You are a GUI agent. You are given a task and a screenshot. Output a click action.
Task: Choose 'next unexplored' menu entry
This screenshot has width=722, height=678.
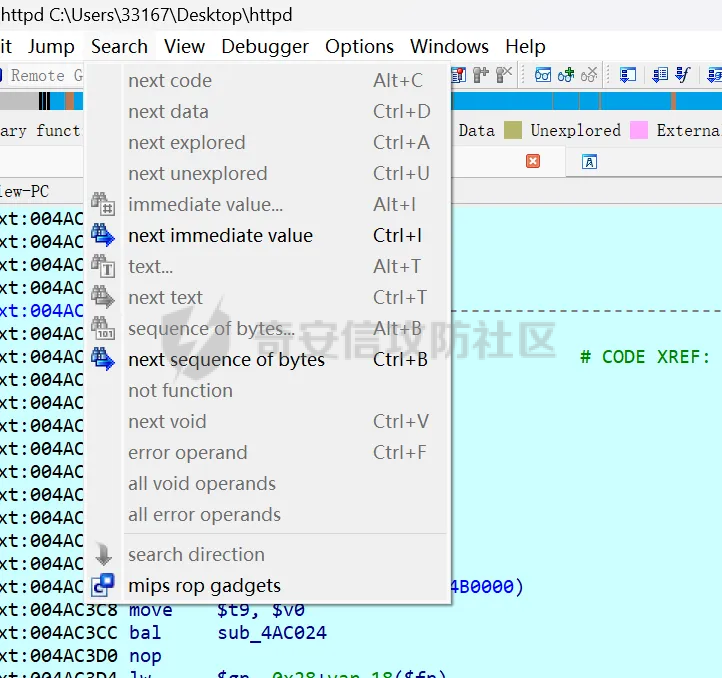[266, 174]
